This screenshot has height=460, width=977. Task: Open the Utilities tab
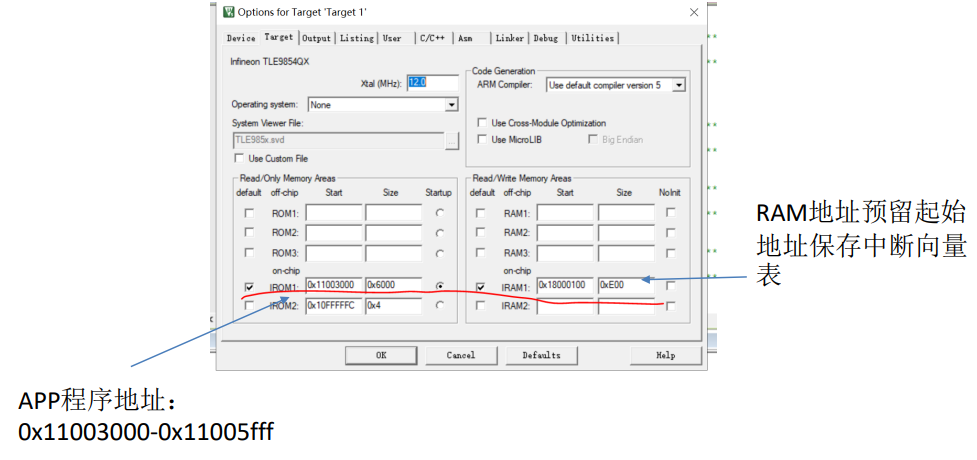(x=593, y=38)
